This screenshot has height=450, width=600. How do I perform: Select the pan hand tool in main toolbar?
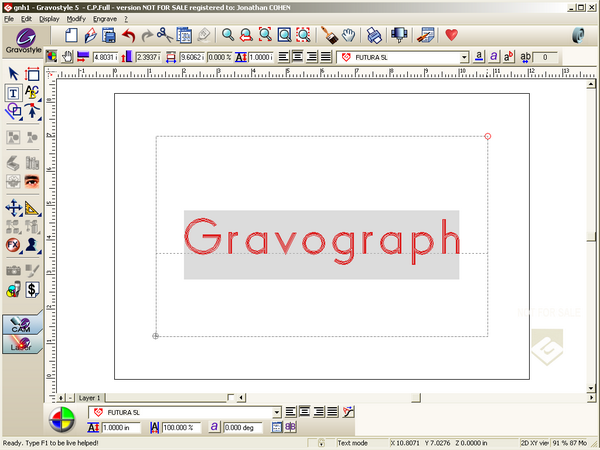(x=349, y=35)
